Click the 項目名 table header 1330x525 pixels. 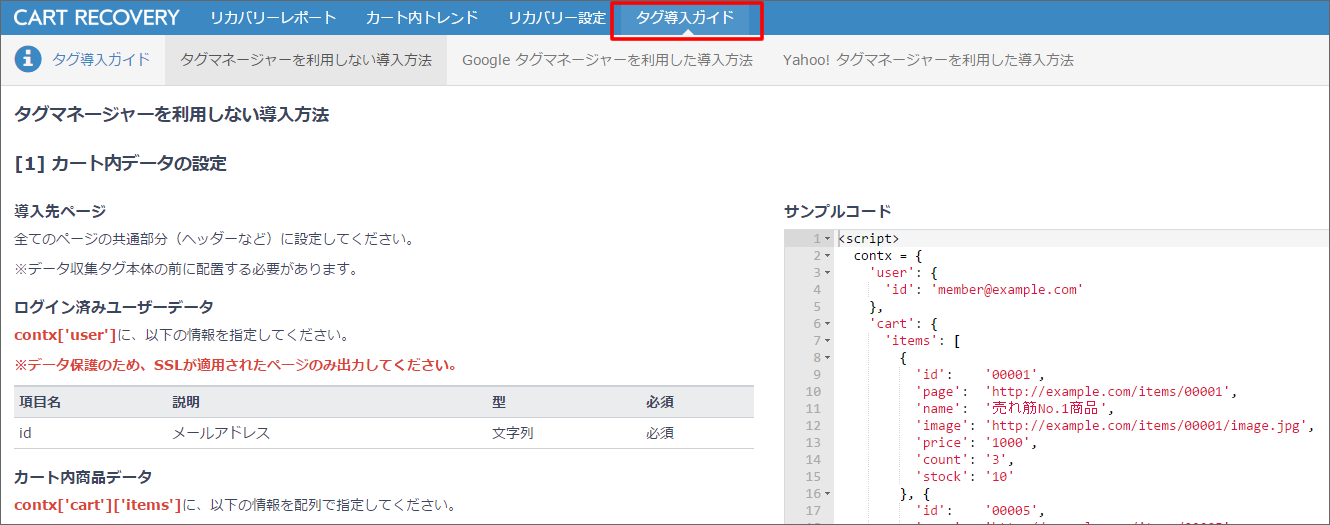(x=41, y=402)
